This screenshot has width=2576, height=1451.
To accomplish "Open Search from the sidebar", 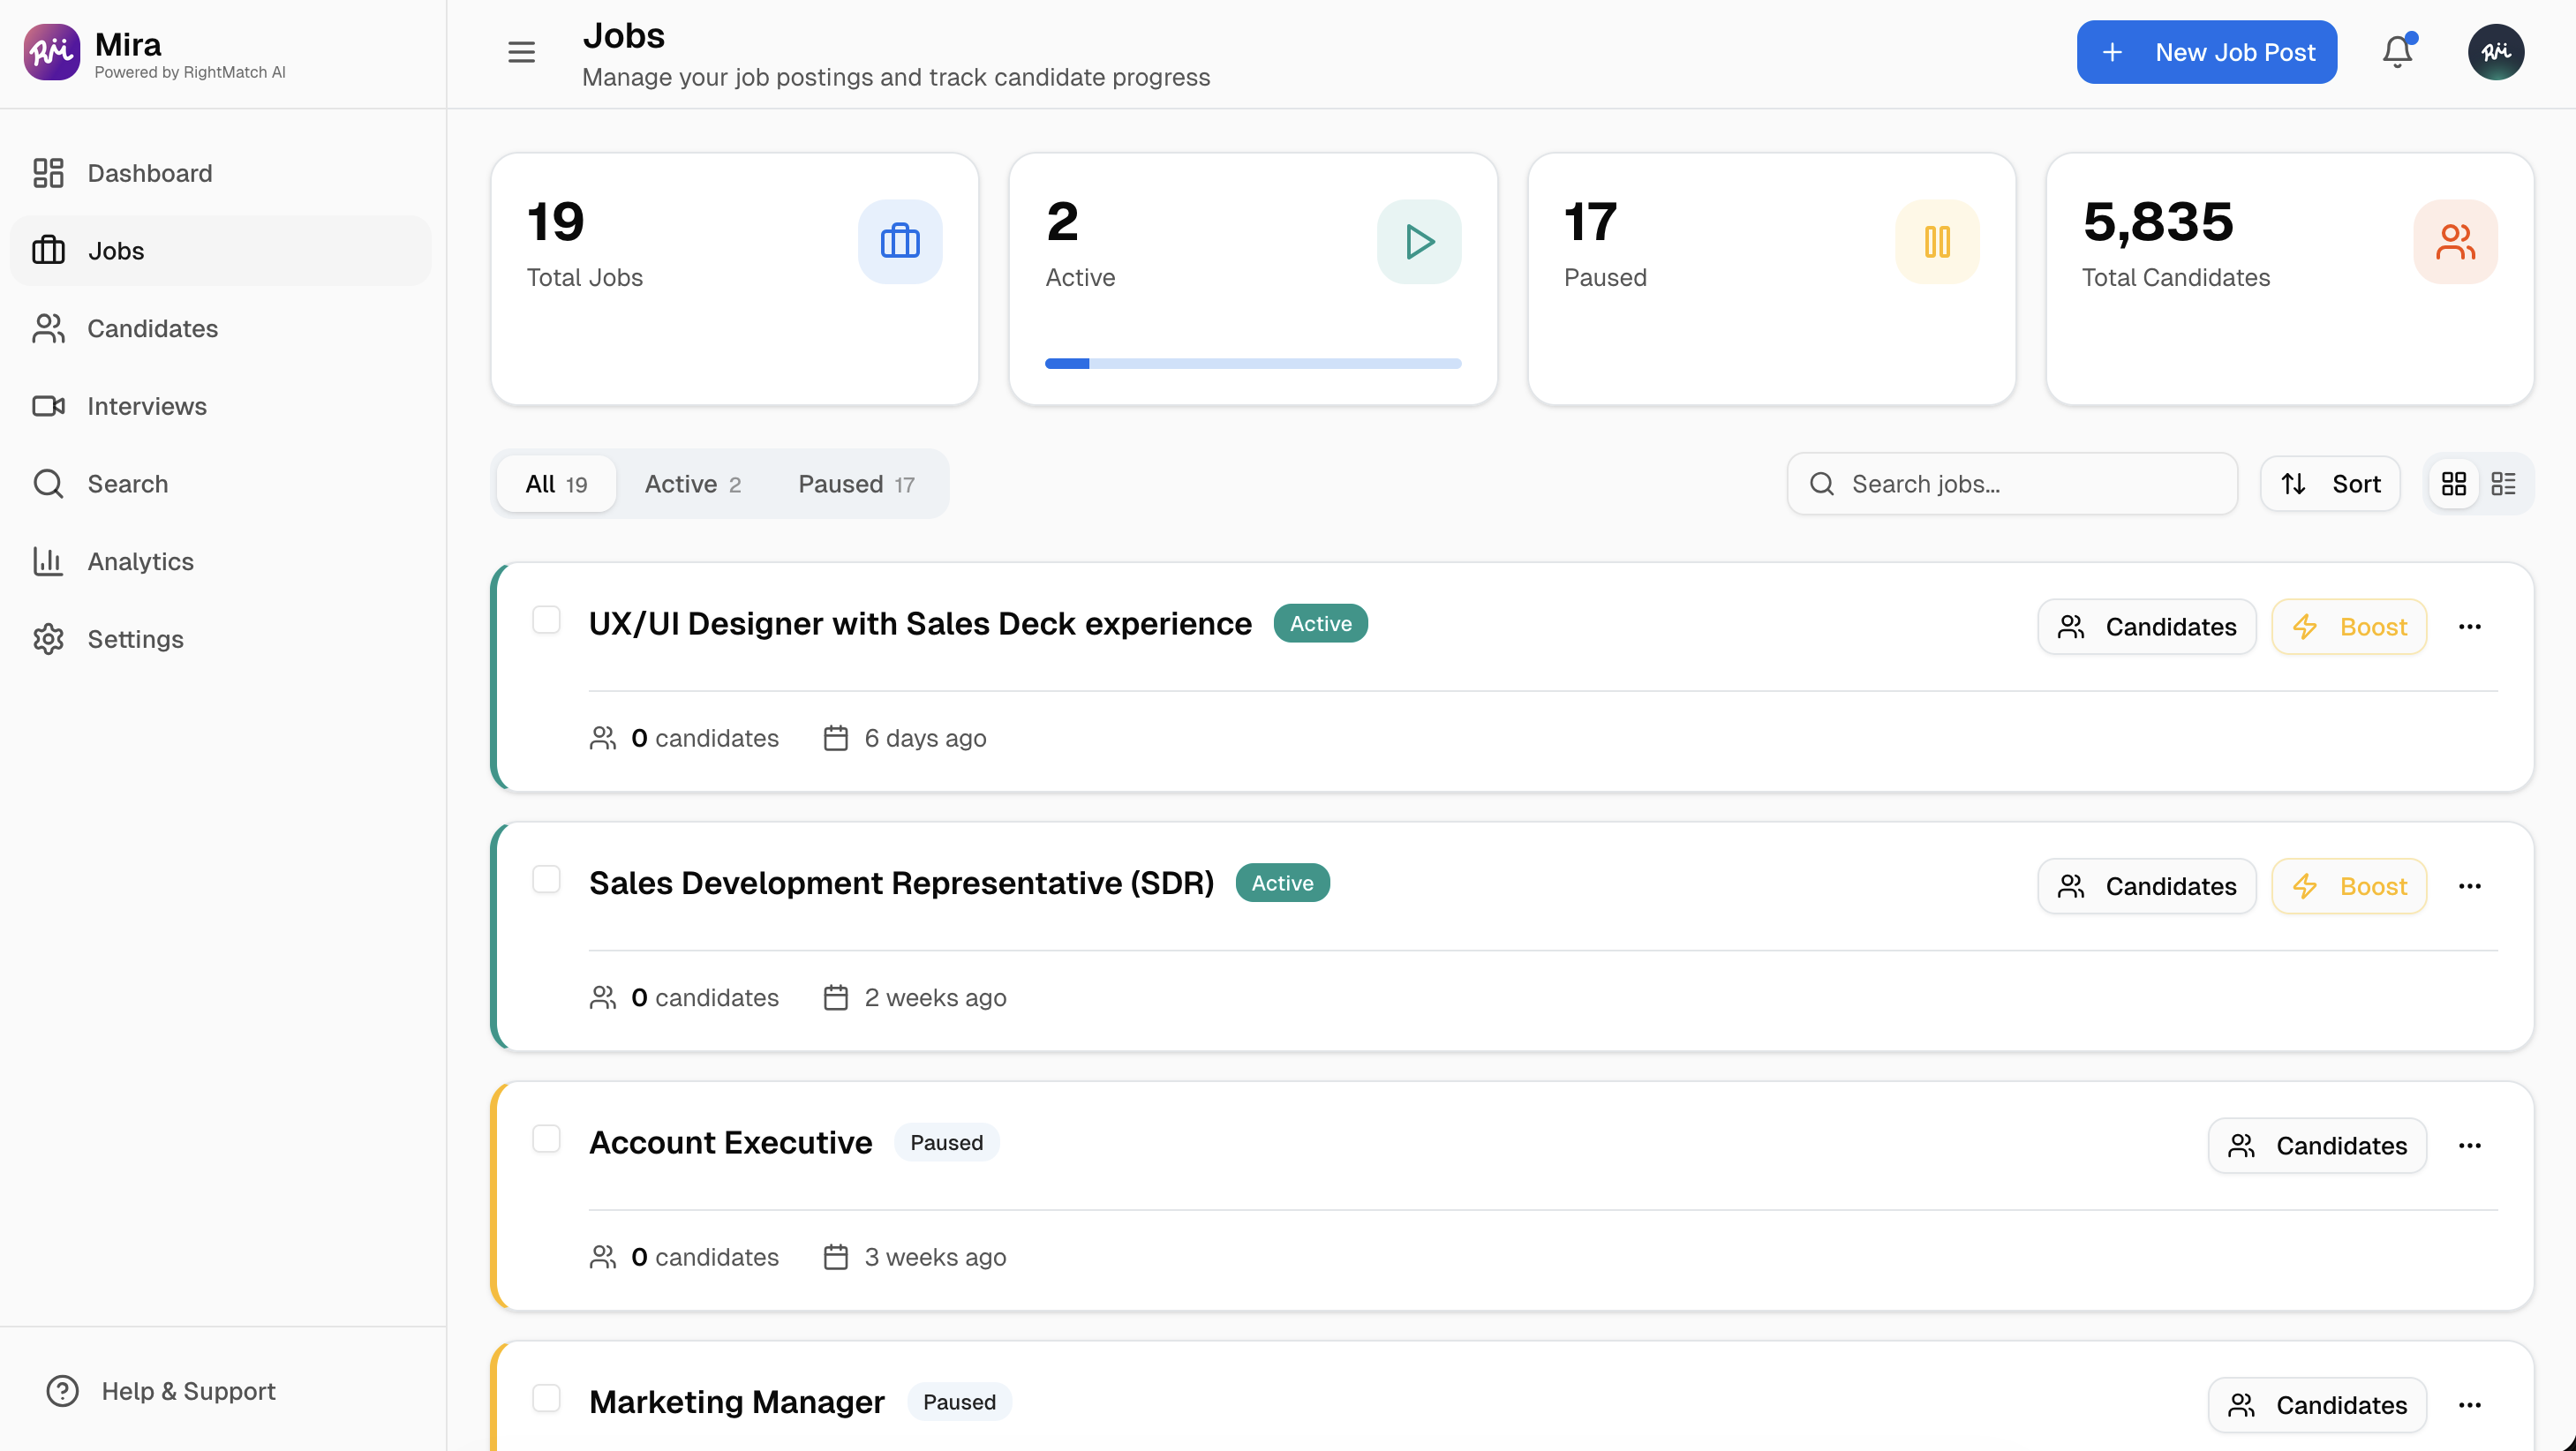I will [128, 483].
